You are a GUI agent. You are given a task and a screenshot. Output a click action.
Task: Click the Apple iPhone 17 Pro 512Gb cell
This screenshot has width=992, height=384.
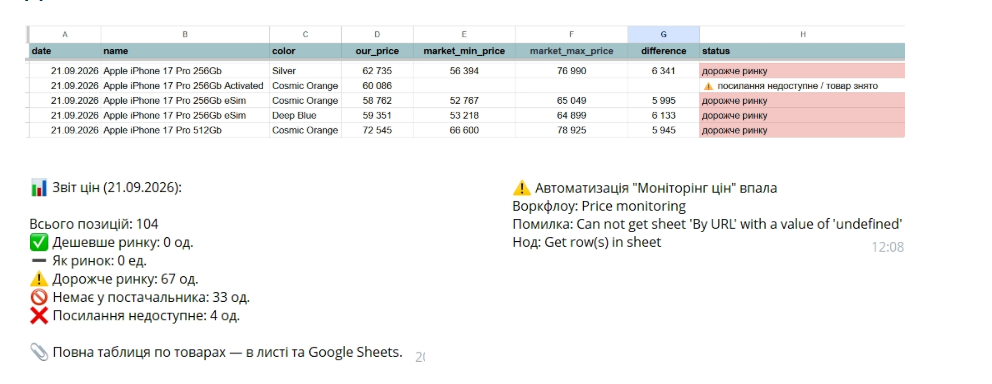[x=185, y=130]
